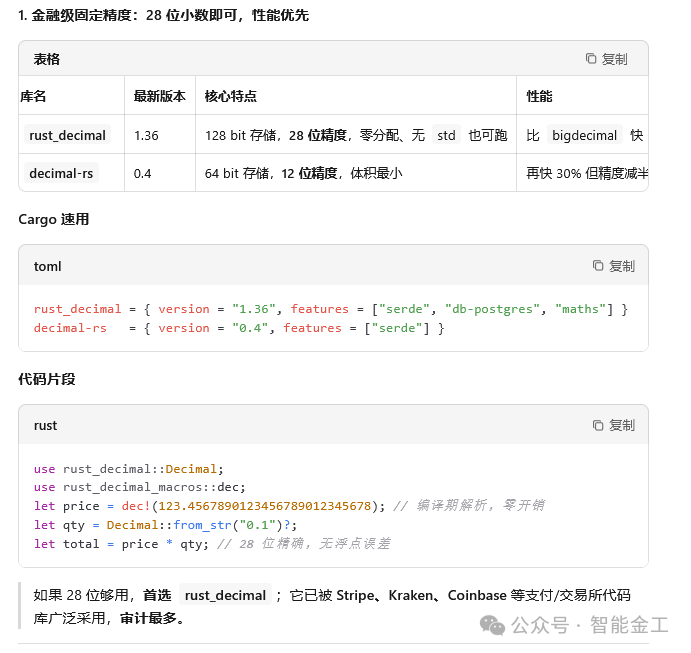Image resolution: width=691 pixels, height=653 pixels.
Task: Click the "maths" feature string
Action: [x=581, y=309]
